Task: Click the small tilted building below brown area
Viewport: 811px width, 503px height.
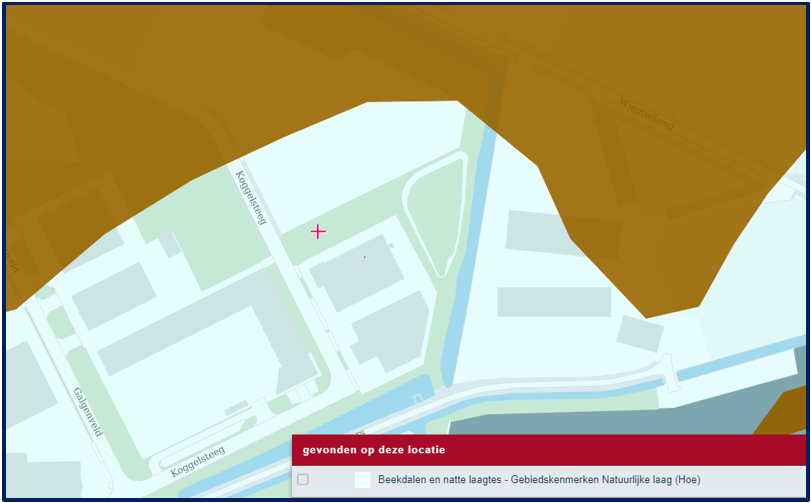Action: (639, 334)
